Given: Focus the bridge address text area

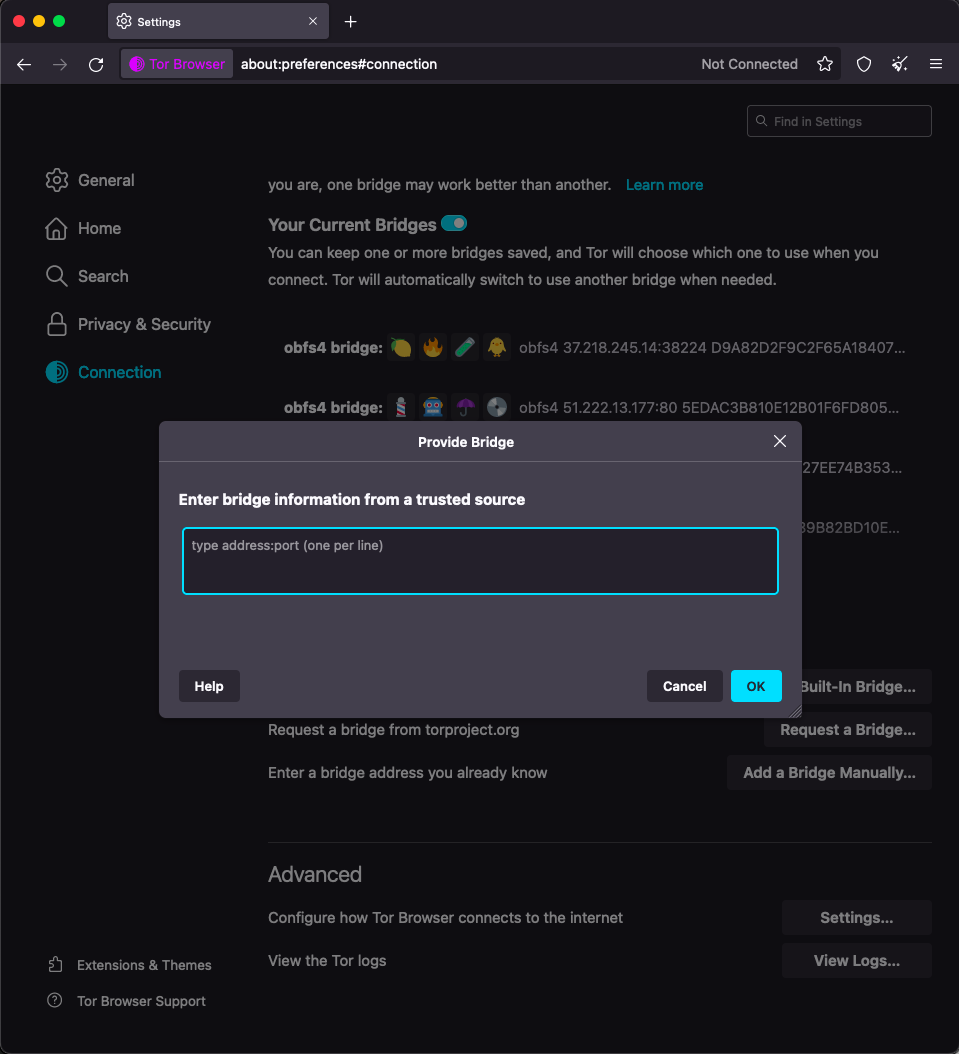Looking at the screenshot, I should pyautogui.click(x=481, y=561).
